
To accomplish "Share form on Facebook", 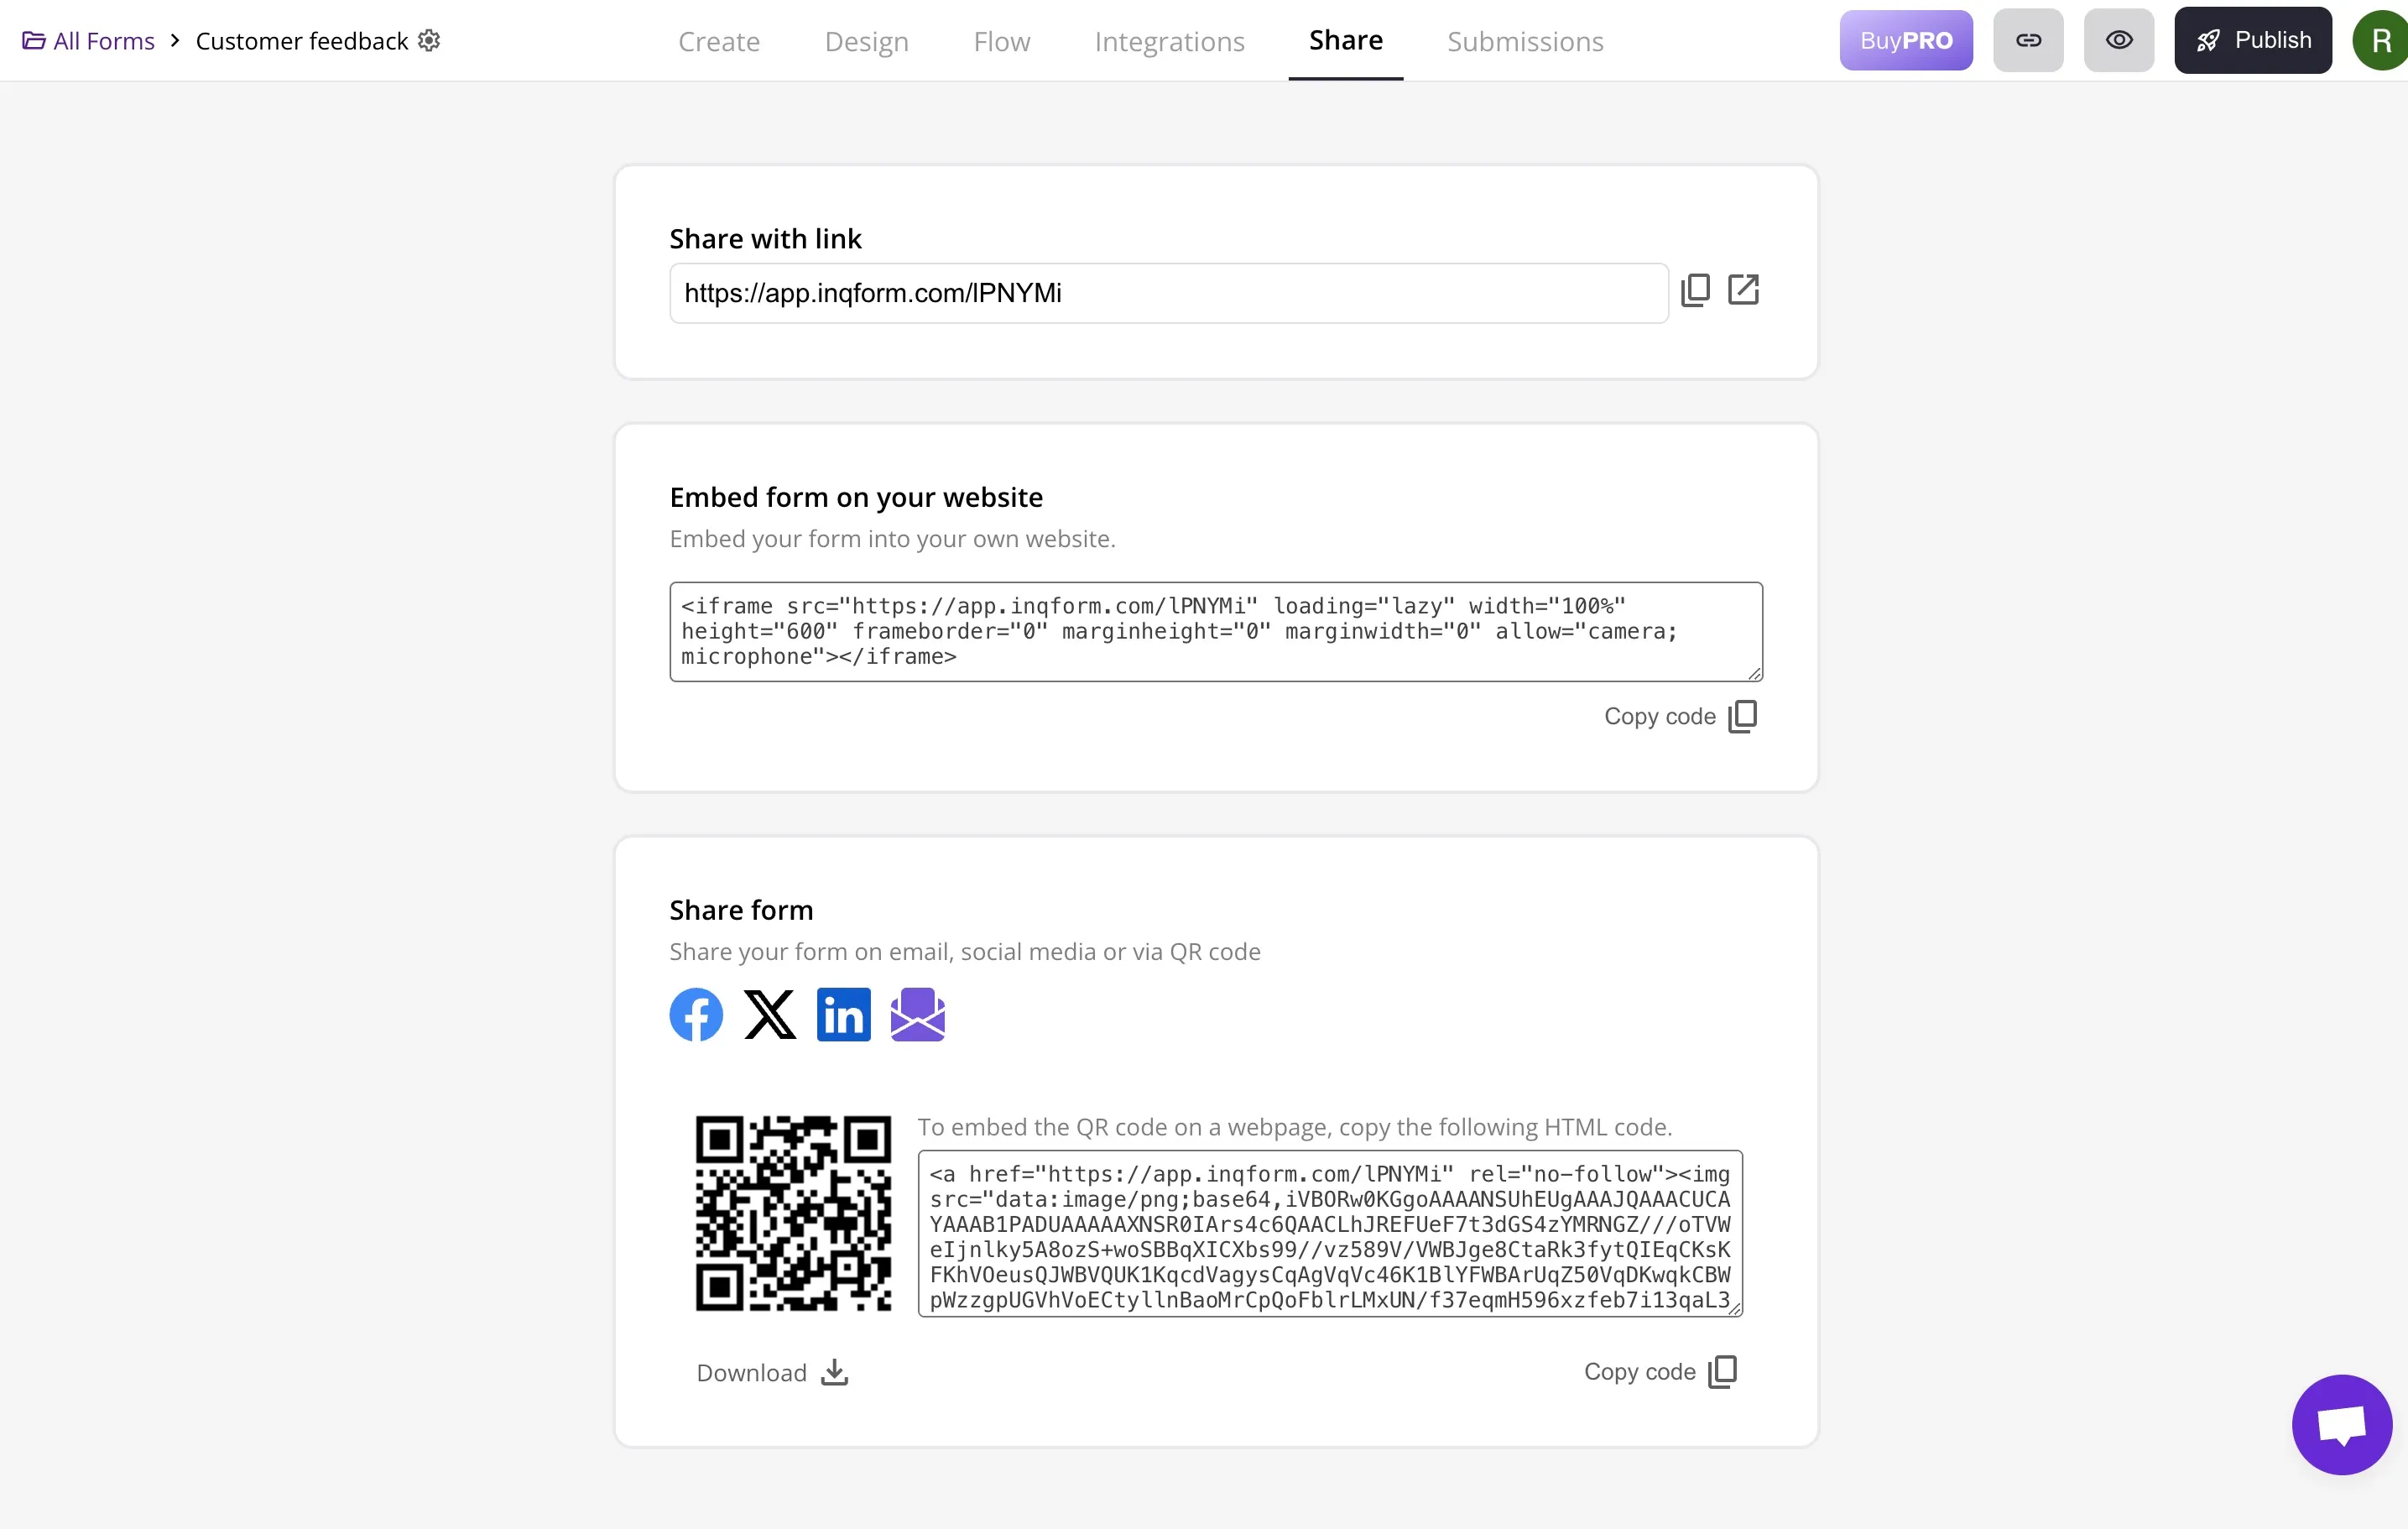I will (696, 1014).
